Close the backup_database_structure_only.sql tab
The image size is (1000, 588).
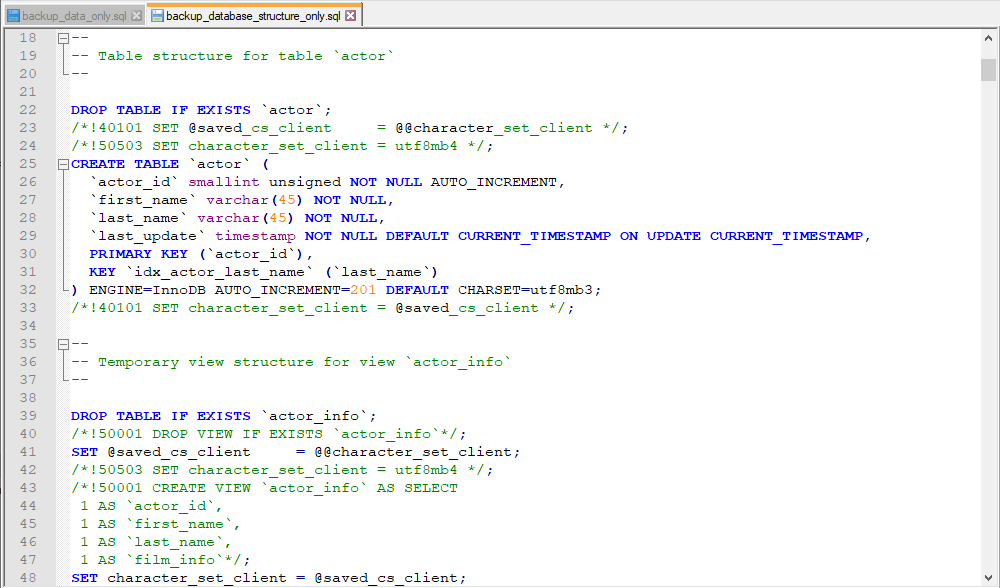click(x=351, y=16)
